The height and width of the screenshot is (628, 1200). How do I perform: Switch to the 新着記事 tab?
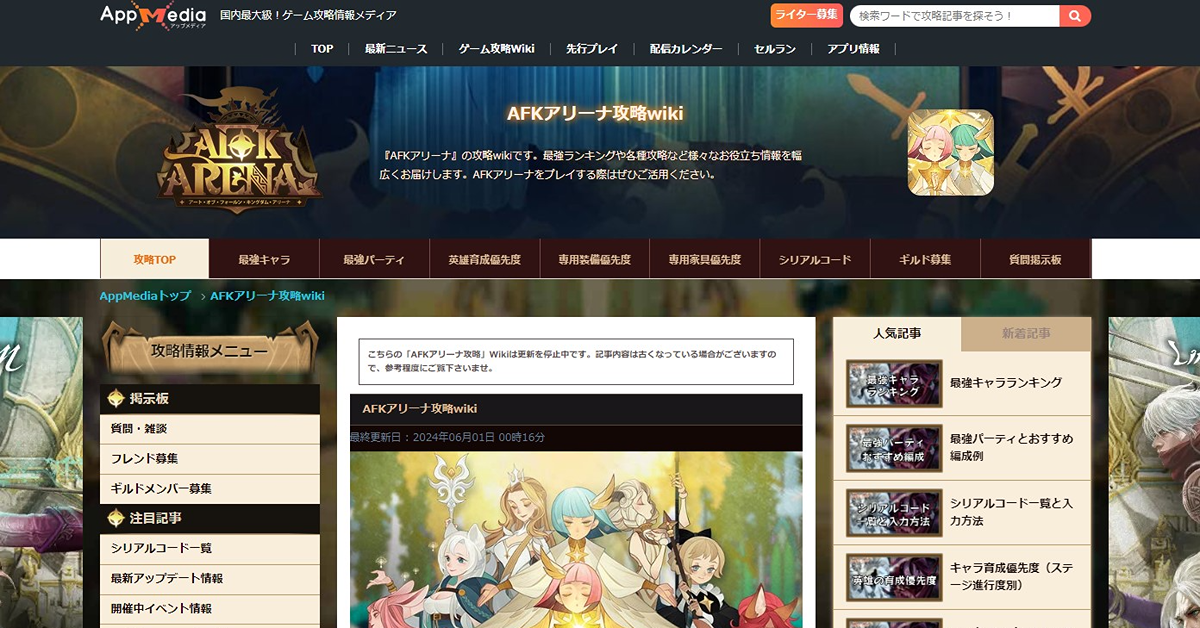point(1026,334)
